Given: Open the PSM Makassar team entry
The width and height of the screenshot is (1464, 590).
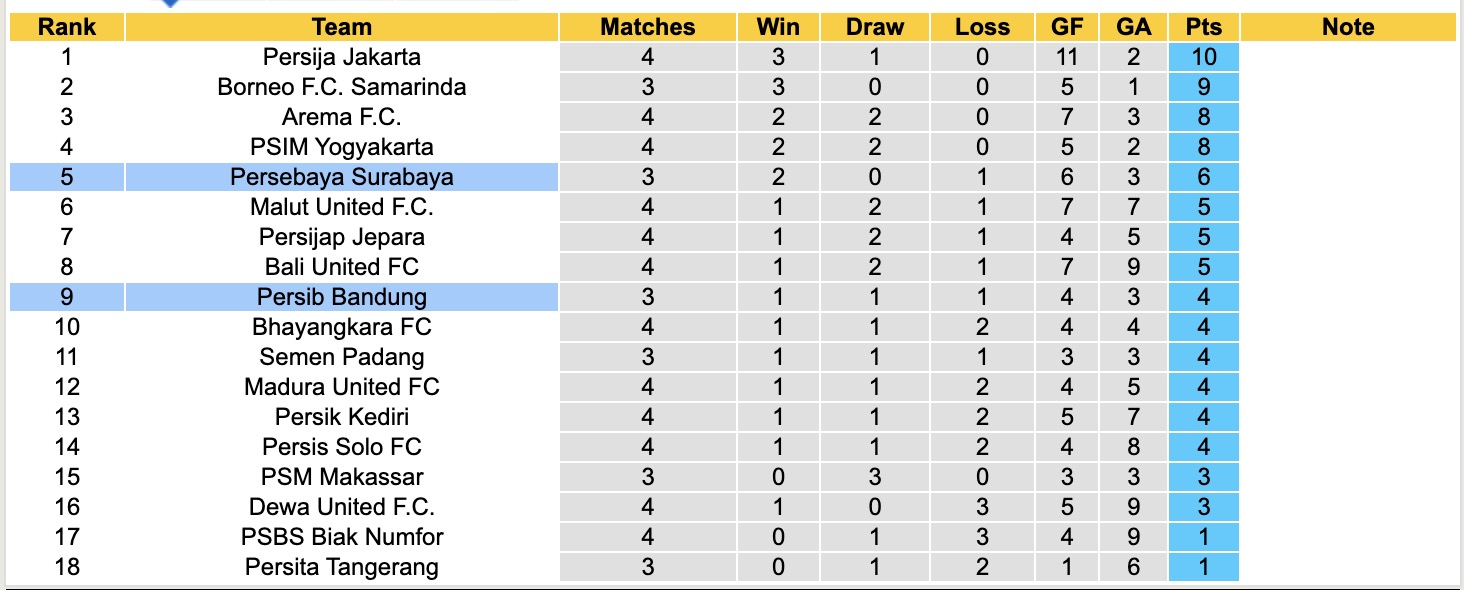Looking at the screenshot, I should pos(342,477).
